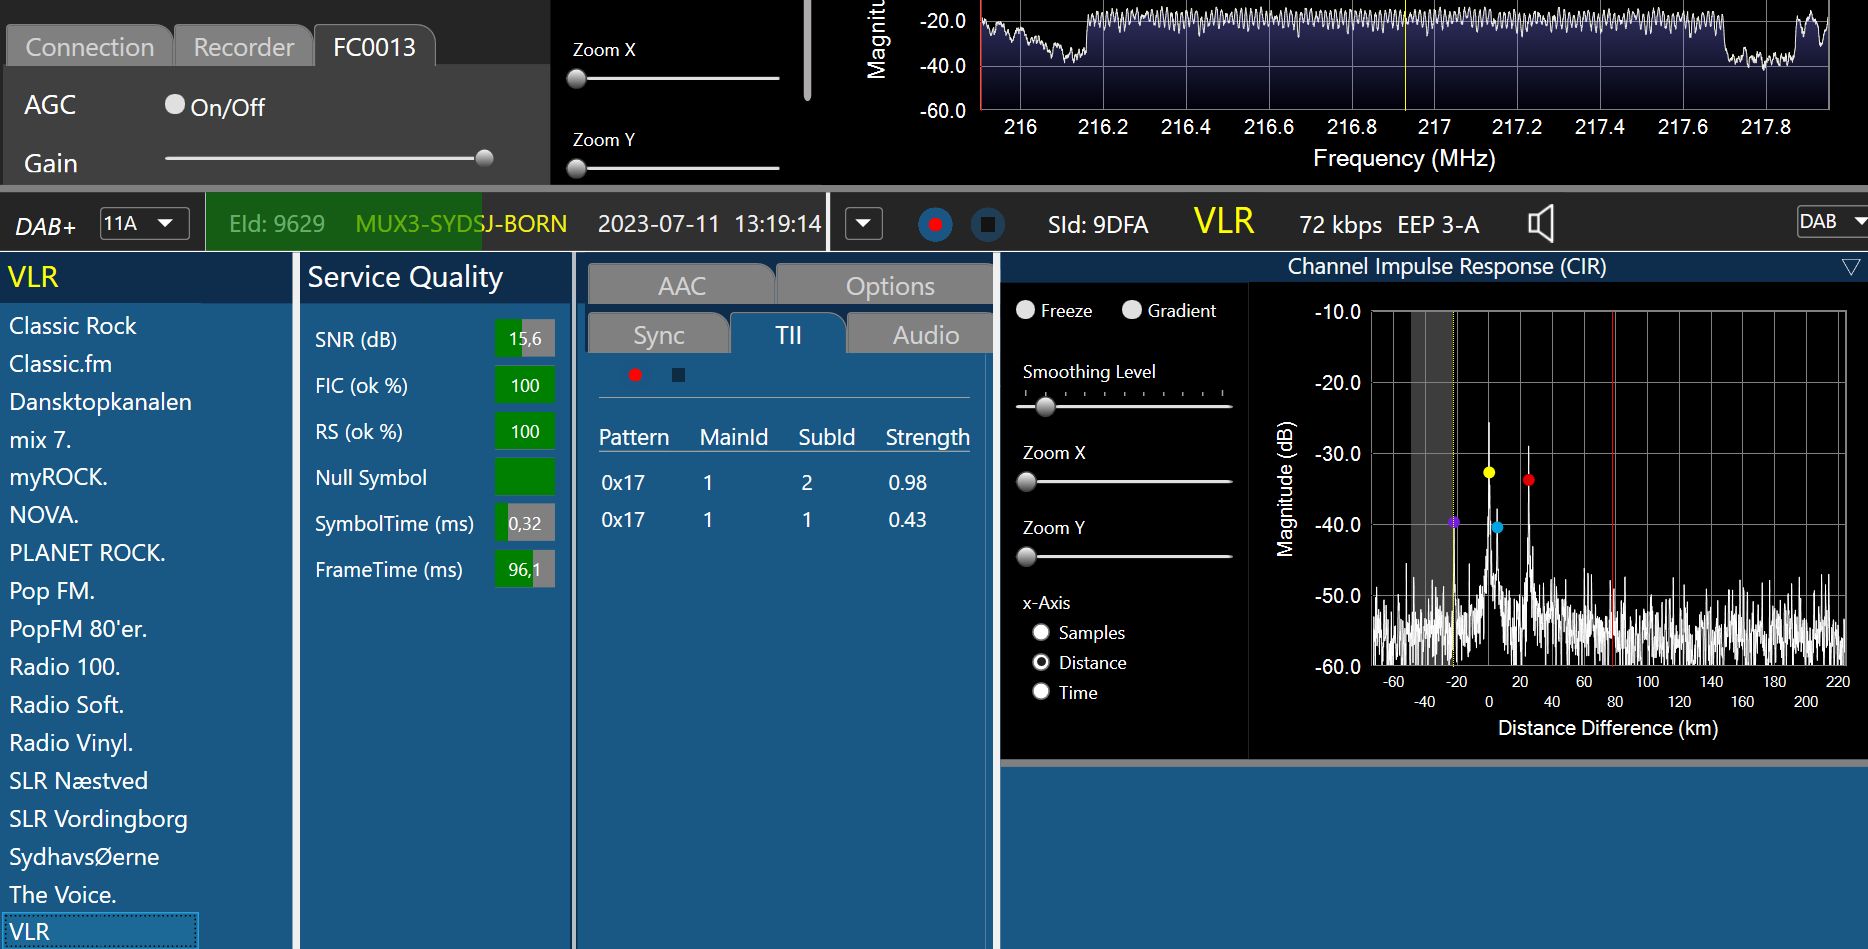Switch to the Sync tab
1868x949 pixels.
pyautogui.click(x=658, y=335)
